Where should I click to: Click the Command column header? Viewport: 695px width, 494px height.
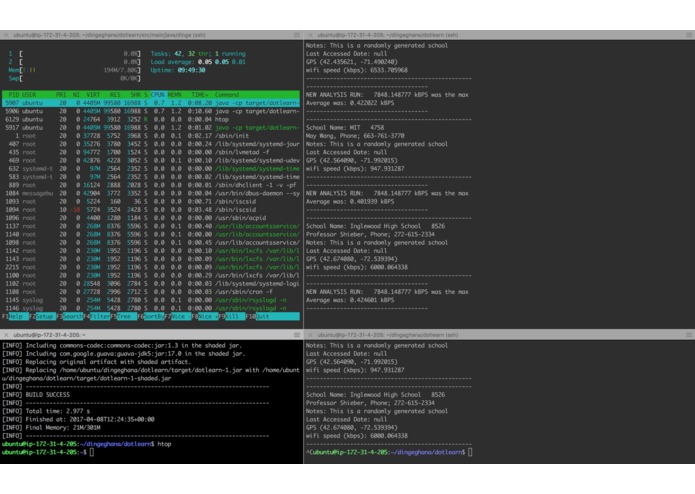pos(227,95)
